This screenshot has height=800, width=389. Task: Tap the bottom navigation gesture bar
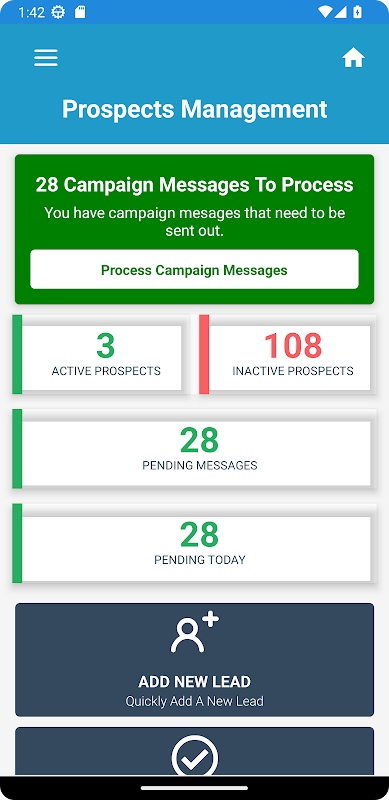[194, 788]
